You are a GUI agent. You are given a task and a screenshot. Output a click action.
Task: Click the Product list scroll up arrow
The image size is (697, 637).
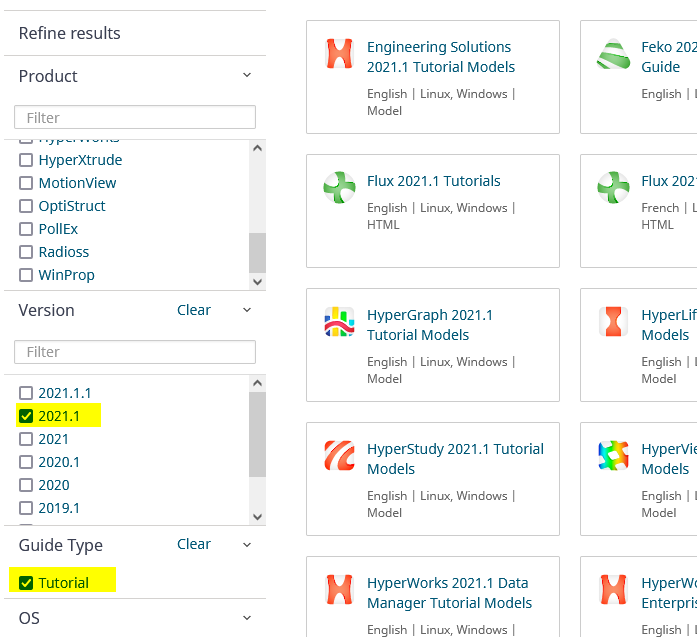tap(257, 148)
